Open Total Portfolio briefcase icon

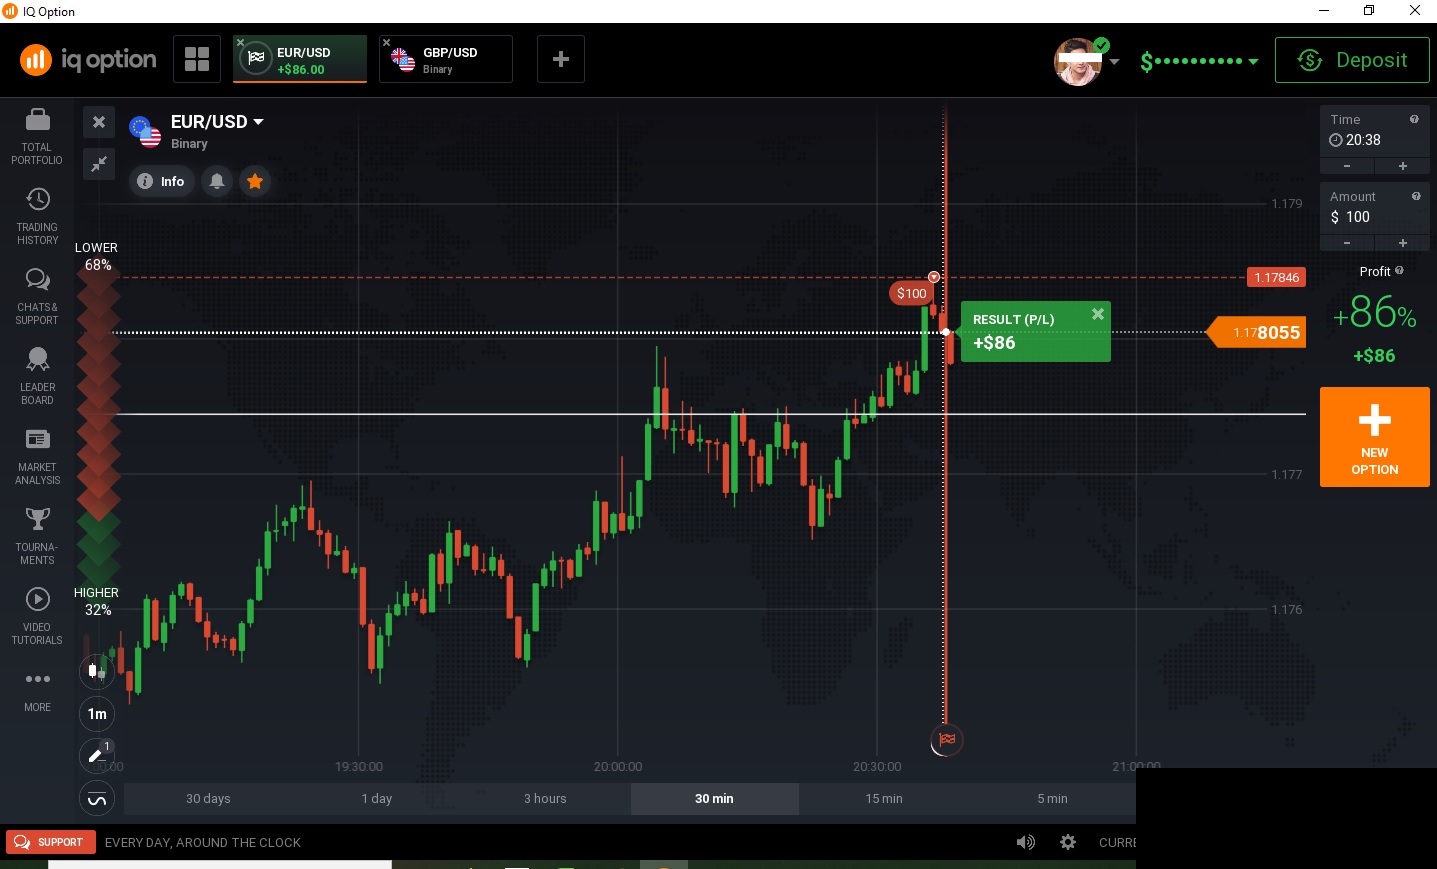pyautogui.click(x=37, y=120)
